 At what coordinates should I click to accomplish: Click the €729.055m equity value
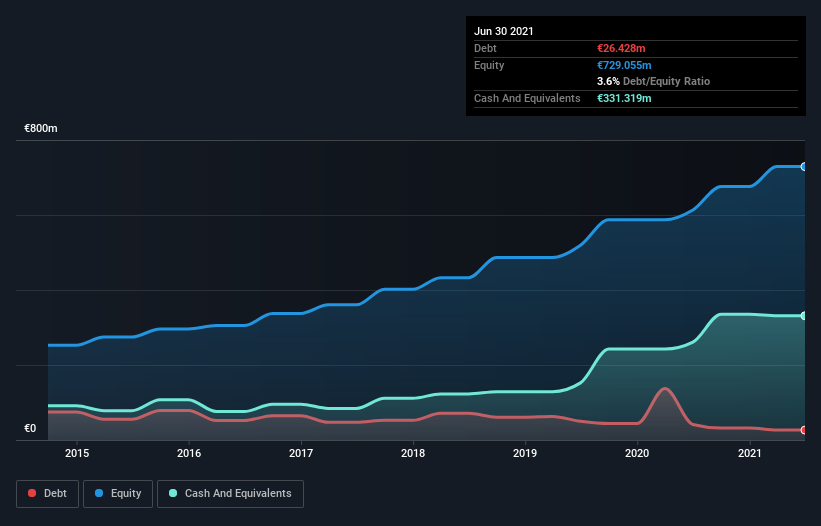click(x=624, y=65)
